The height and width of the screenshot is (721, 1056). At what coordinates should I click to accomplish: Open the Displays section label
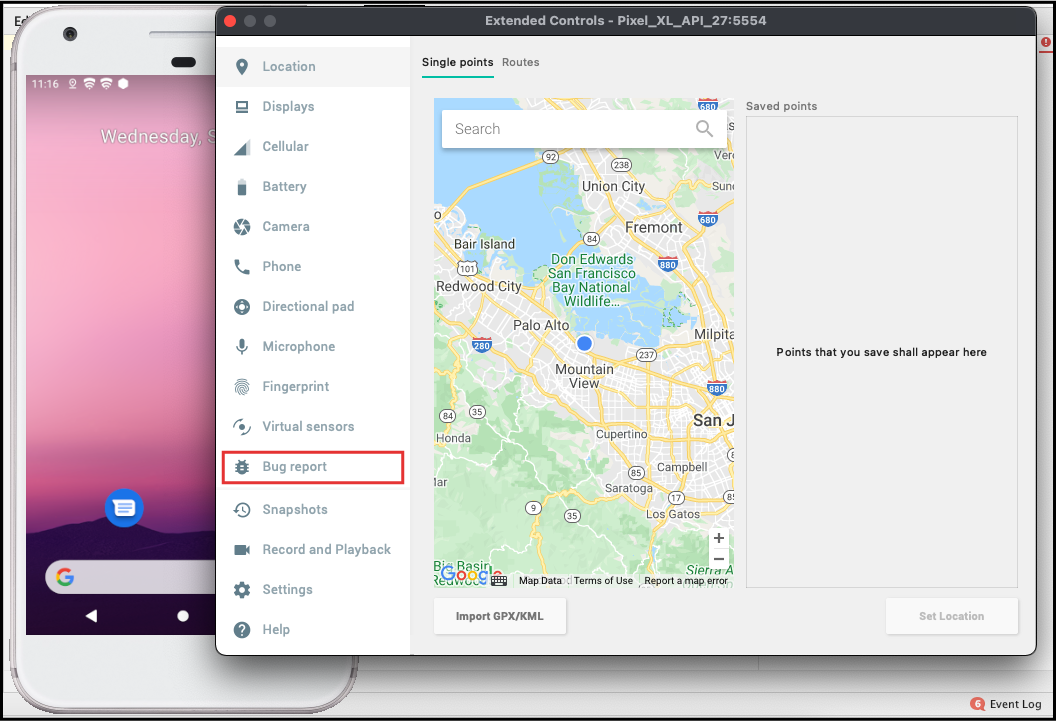(x=288, y=106)
